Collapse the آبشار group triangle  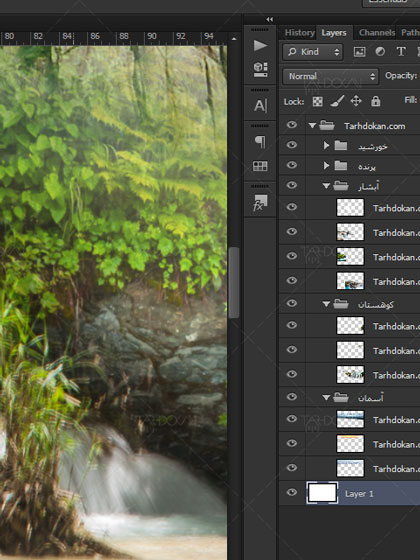(326, 186)
